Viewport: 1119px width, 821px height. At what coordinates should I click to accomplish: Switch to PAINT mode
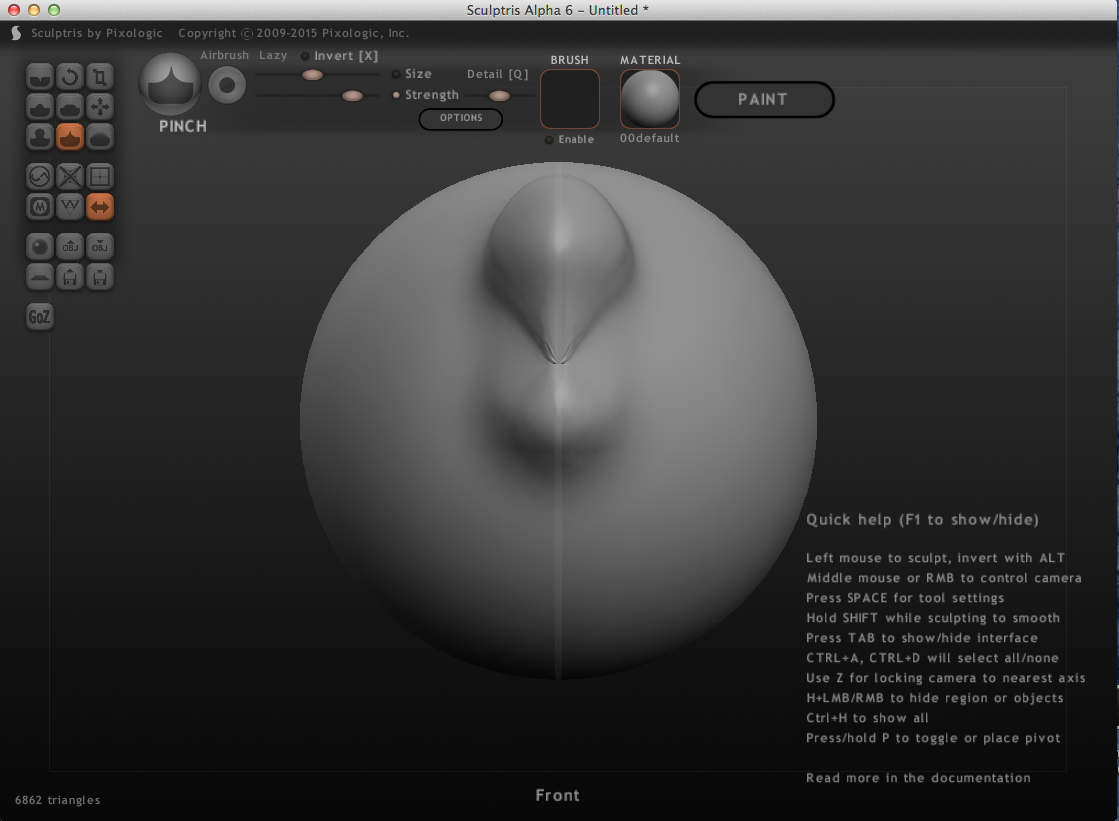click(764, 99)
